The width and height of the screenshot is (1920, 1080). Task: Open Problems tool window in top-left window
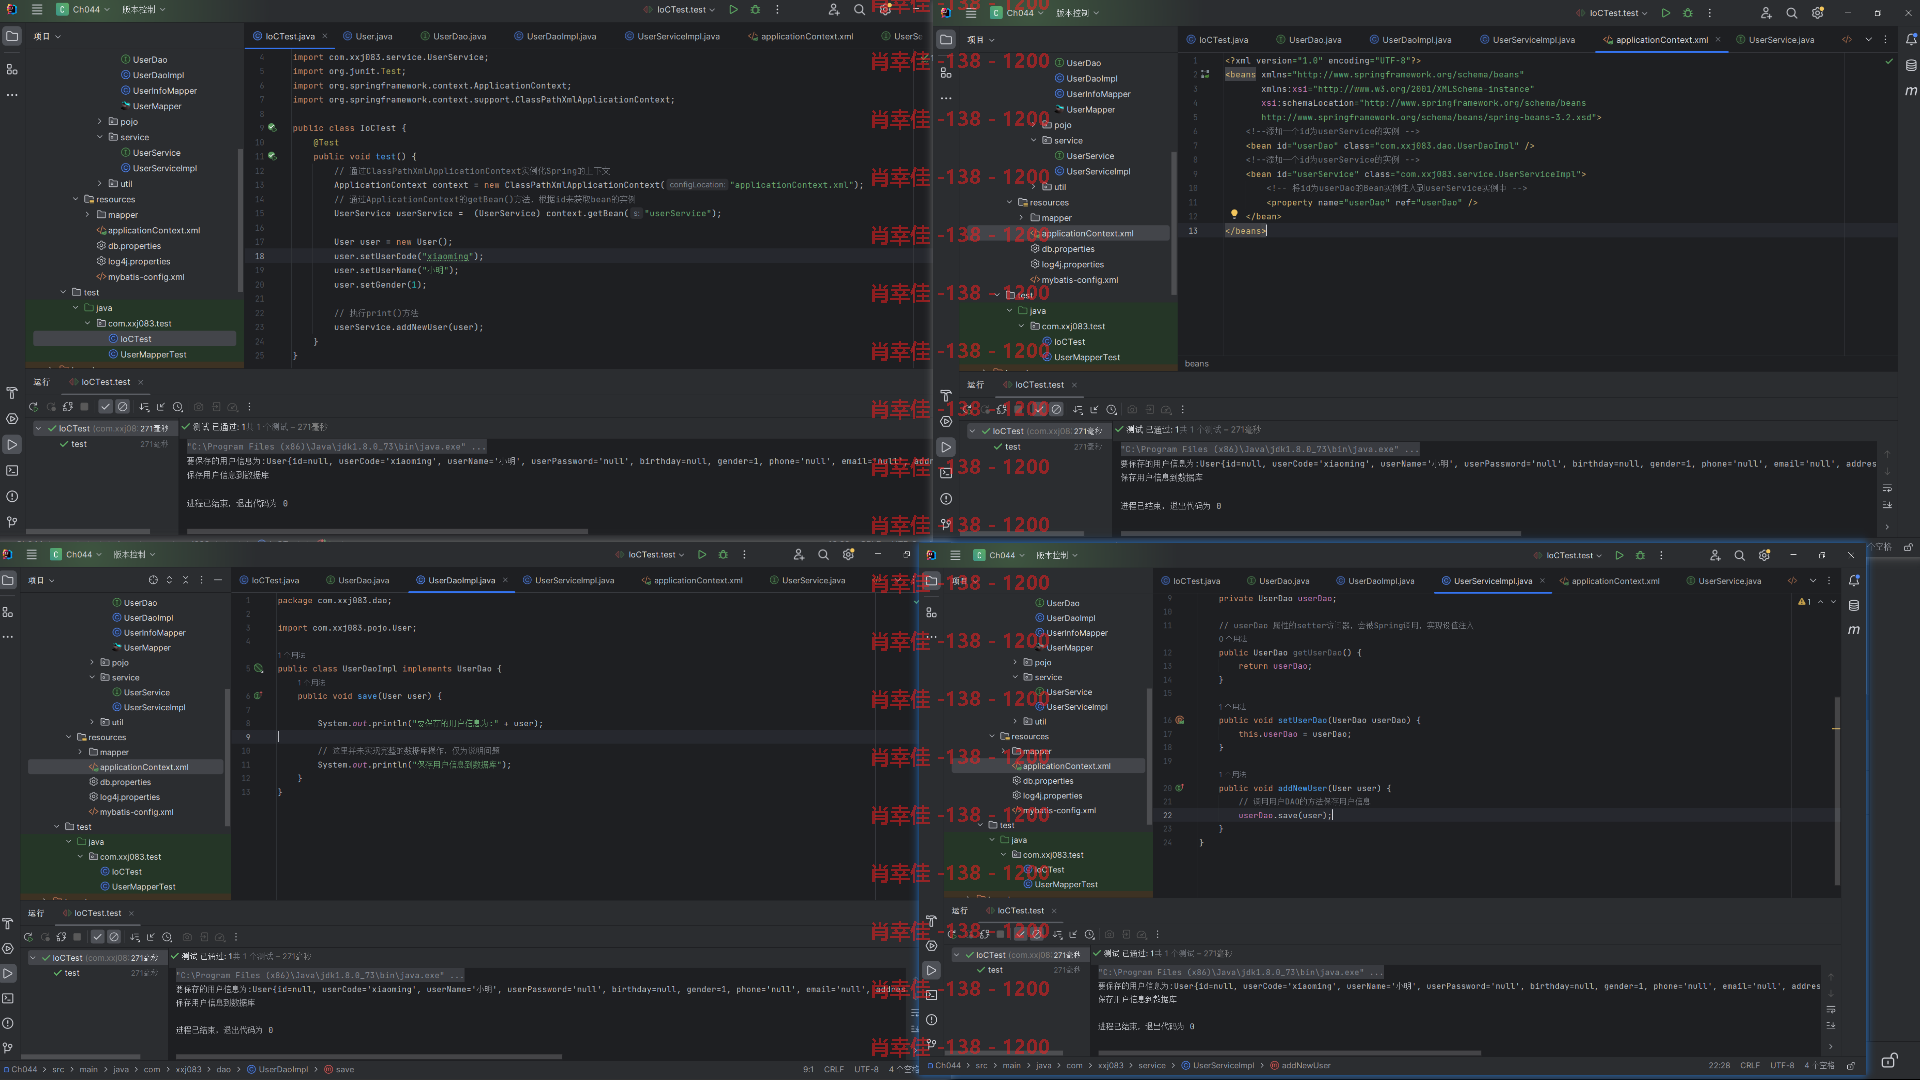12,496
